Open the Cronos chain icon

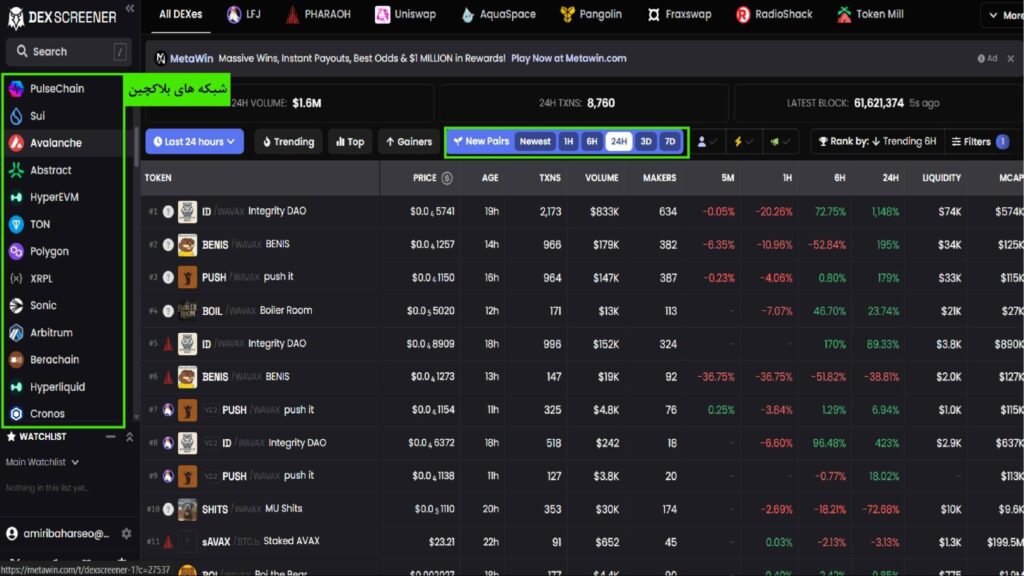[16, 413]
